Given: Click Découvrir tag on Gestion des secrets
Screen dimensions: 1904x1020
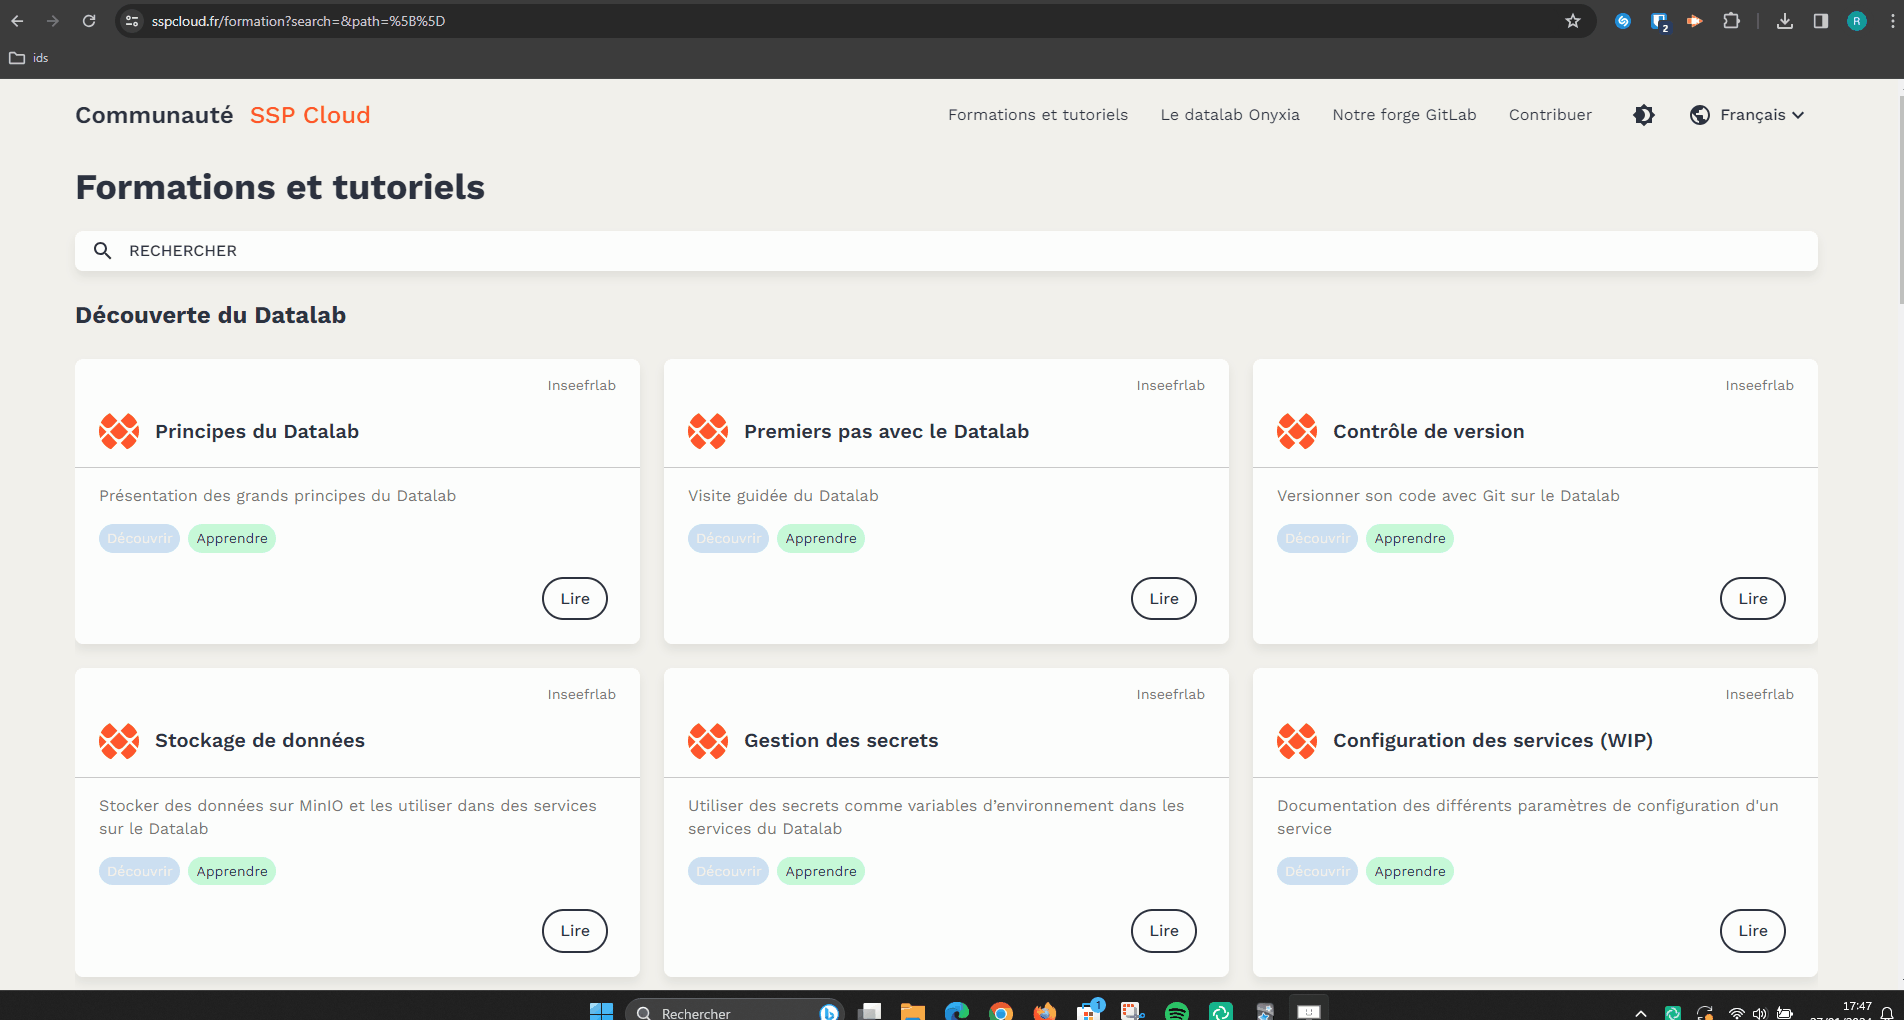Looking at the screenshot, I should click(x=728, y=872).
